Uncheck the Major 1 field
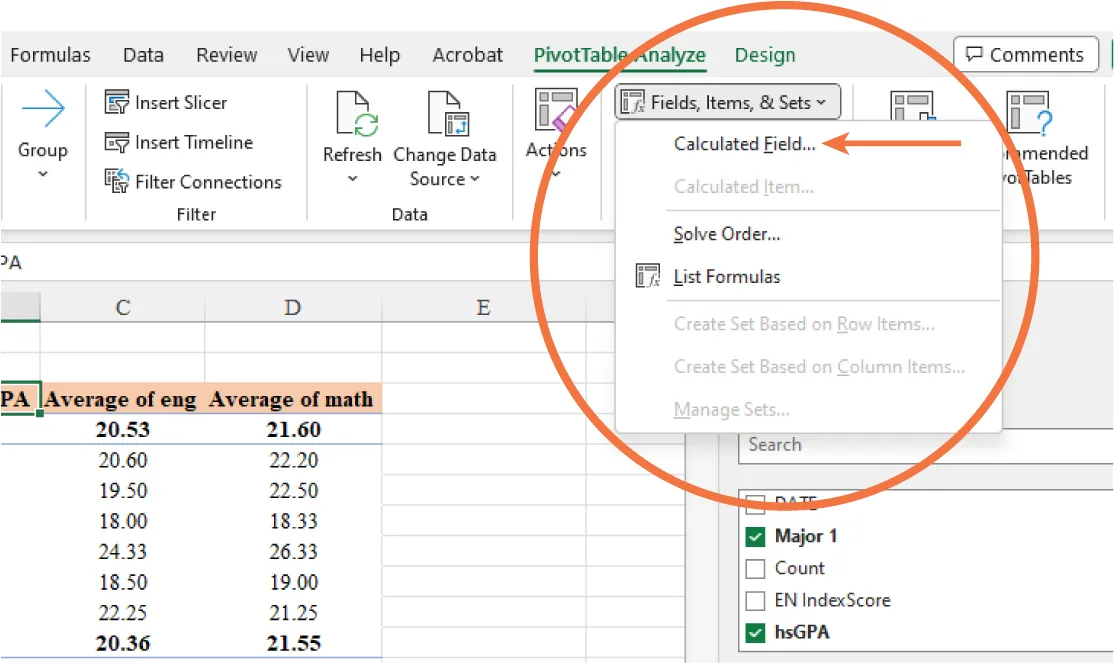Viewport: 1114px width, 663px height. click(x=755, y=536)
